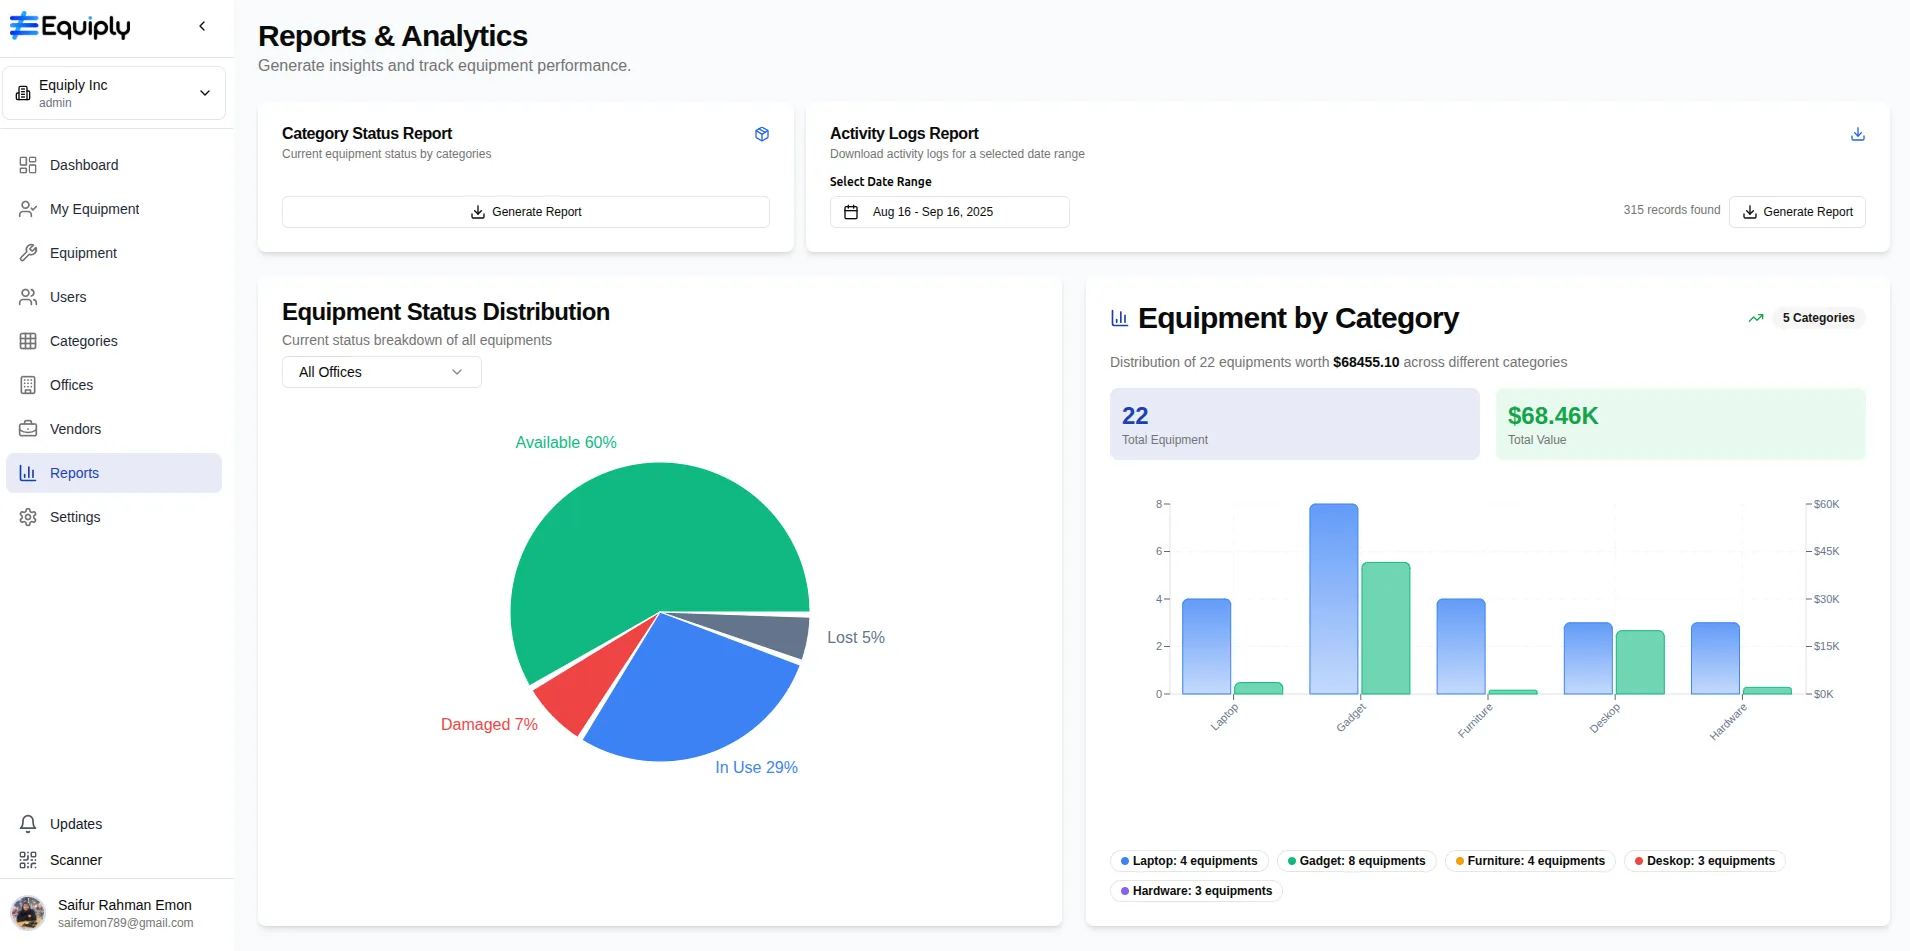Open the Vendors page
This screenshot has height=951, width=1910.
click(x=75, y=429)
